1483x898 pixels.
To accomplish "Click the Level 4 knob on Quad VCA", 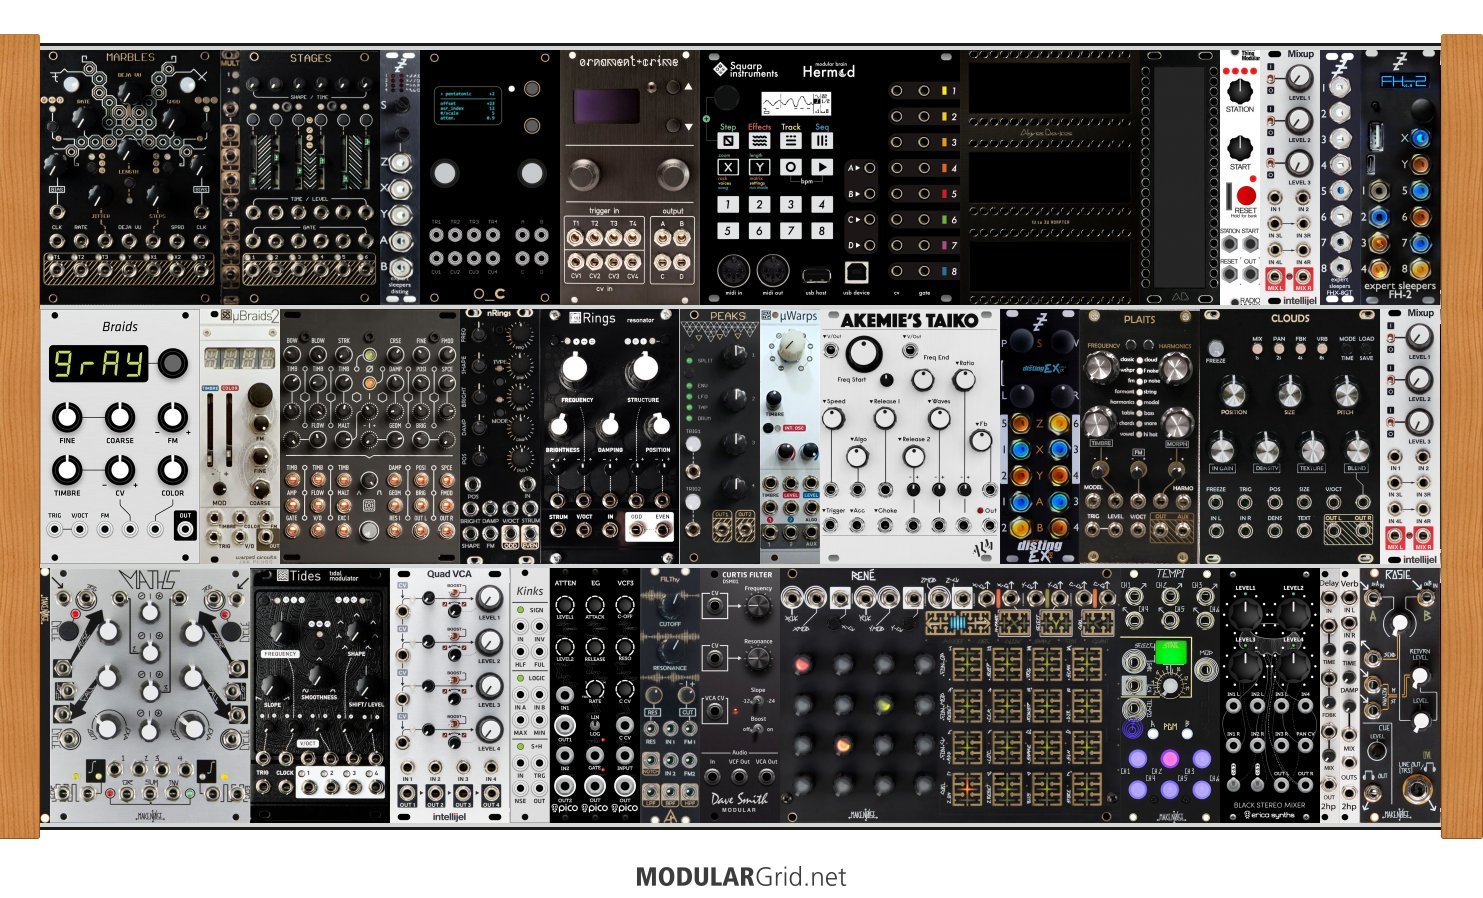I will (489, 729).
